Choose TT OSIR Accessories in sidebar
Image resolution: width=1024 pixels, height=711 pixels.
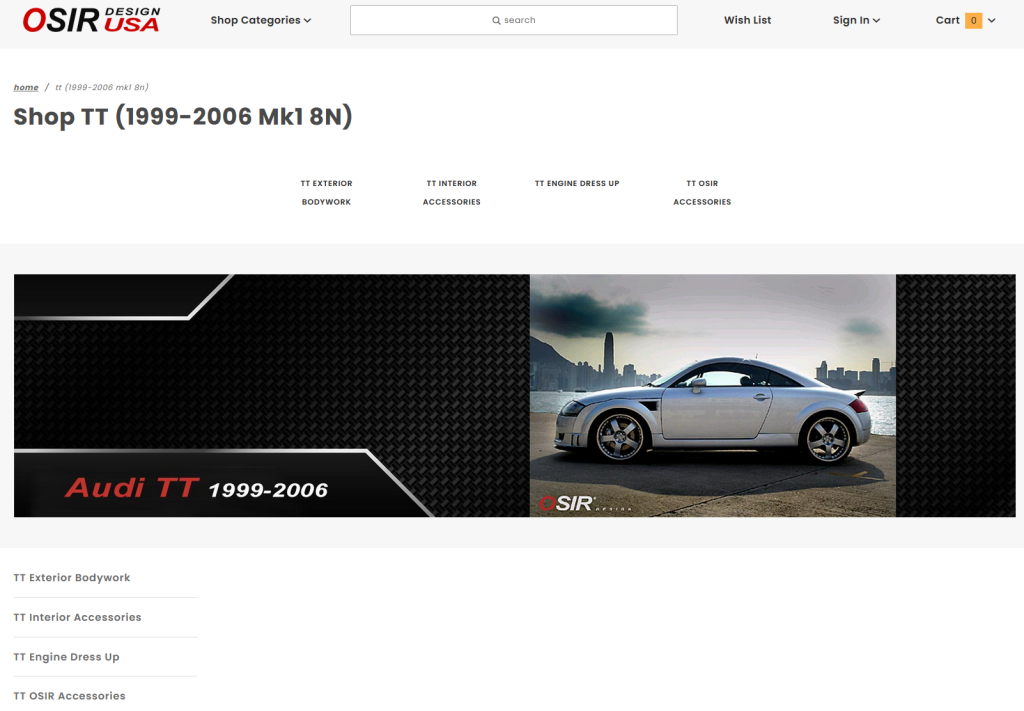(69, 696)
